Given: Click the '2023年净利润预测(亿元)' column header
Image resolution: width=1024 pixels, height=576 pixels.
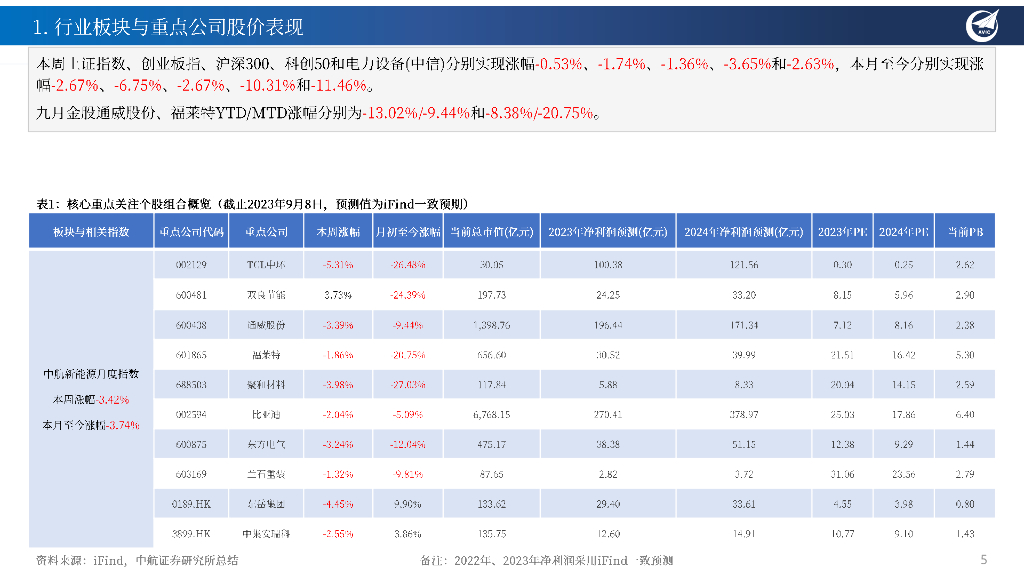Looking at the screenshot, I should click(608, 232).
